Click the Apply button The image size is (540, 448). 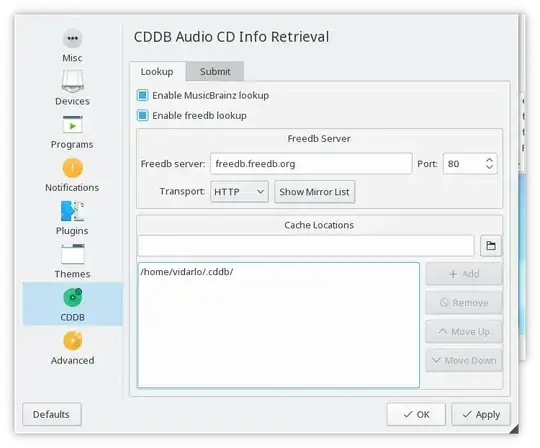coord(481,414)
